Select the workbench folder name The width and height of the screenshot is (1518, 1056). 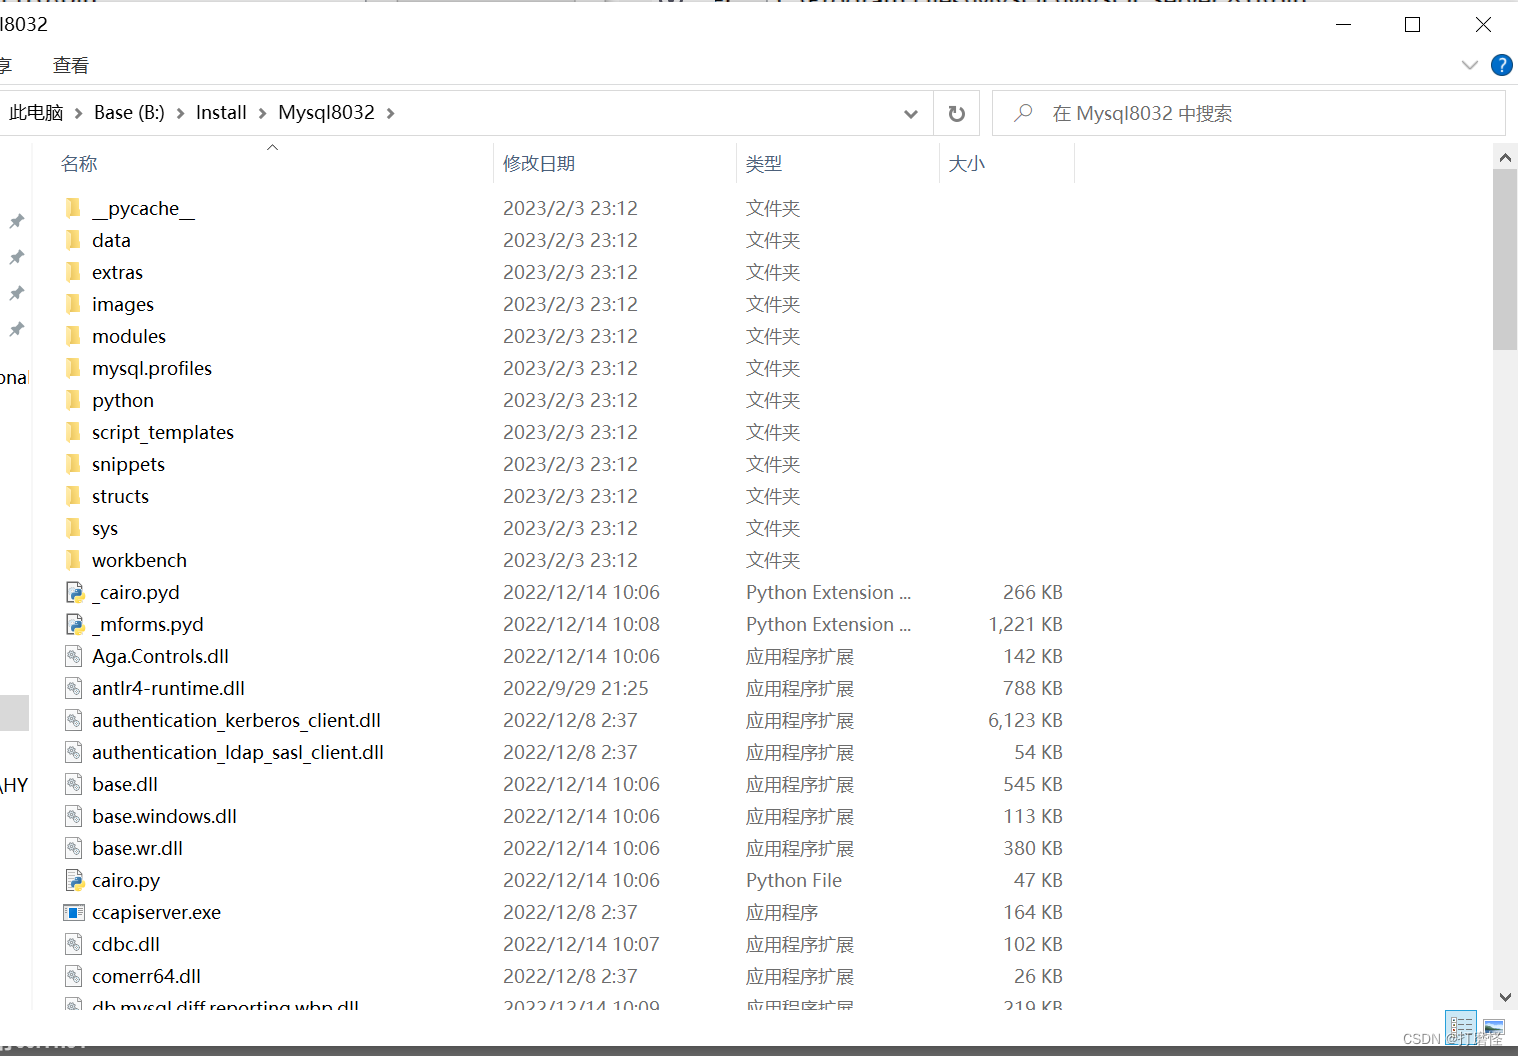coord(139,560)
